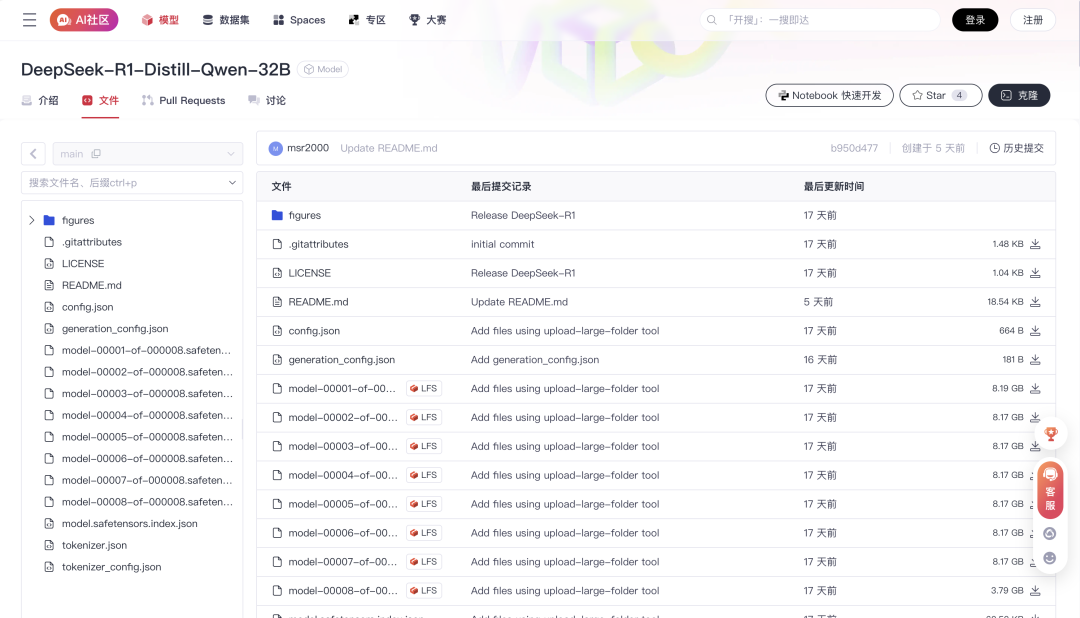Select generation_config.json in the file tree

[x=115, y=329]
